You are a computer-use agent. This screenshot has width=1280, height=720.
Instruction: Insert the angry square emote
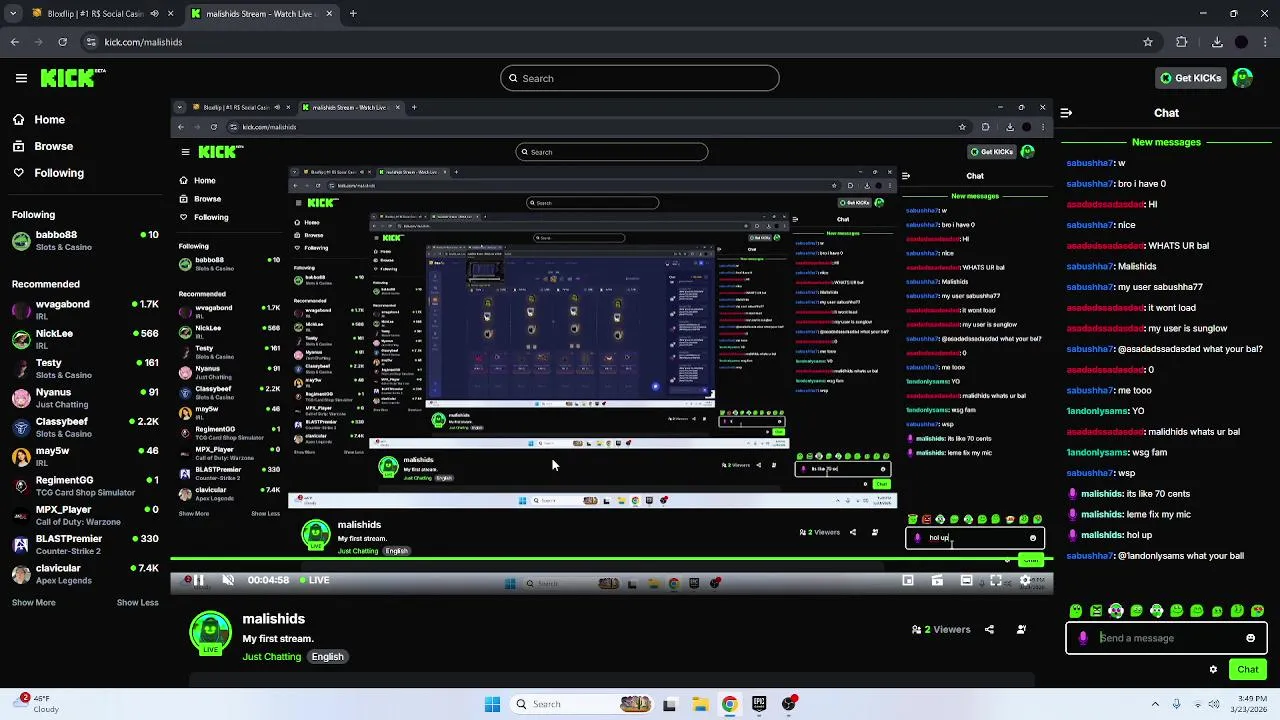point(1096,611)
